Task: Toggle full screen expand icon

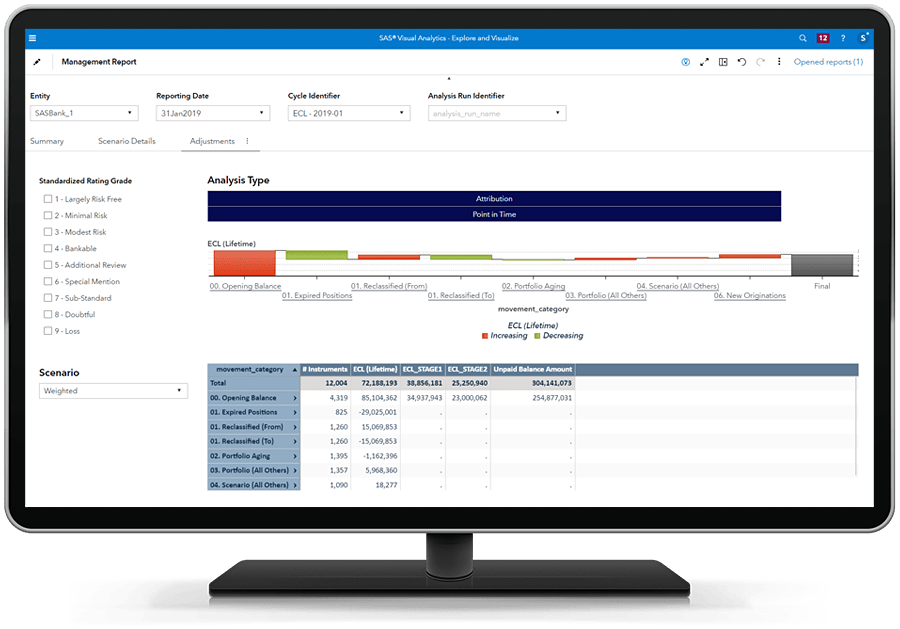Action: pyautogui.click(x=704, y=62)
